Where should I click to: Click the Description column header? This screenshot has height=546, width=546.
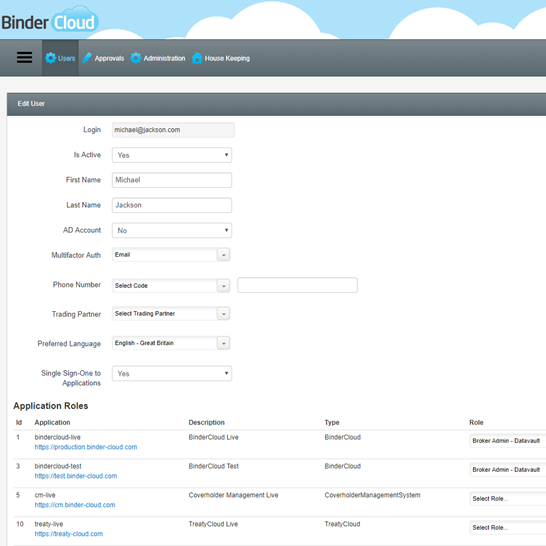[206, 422]
